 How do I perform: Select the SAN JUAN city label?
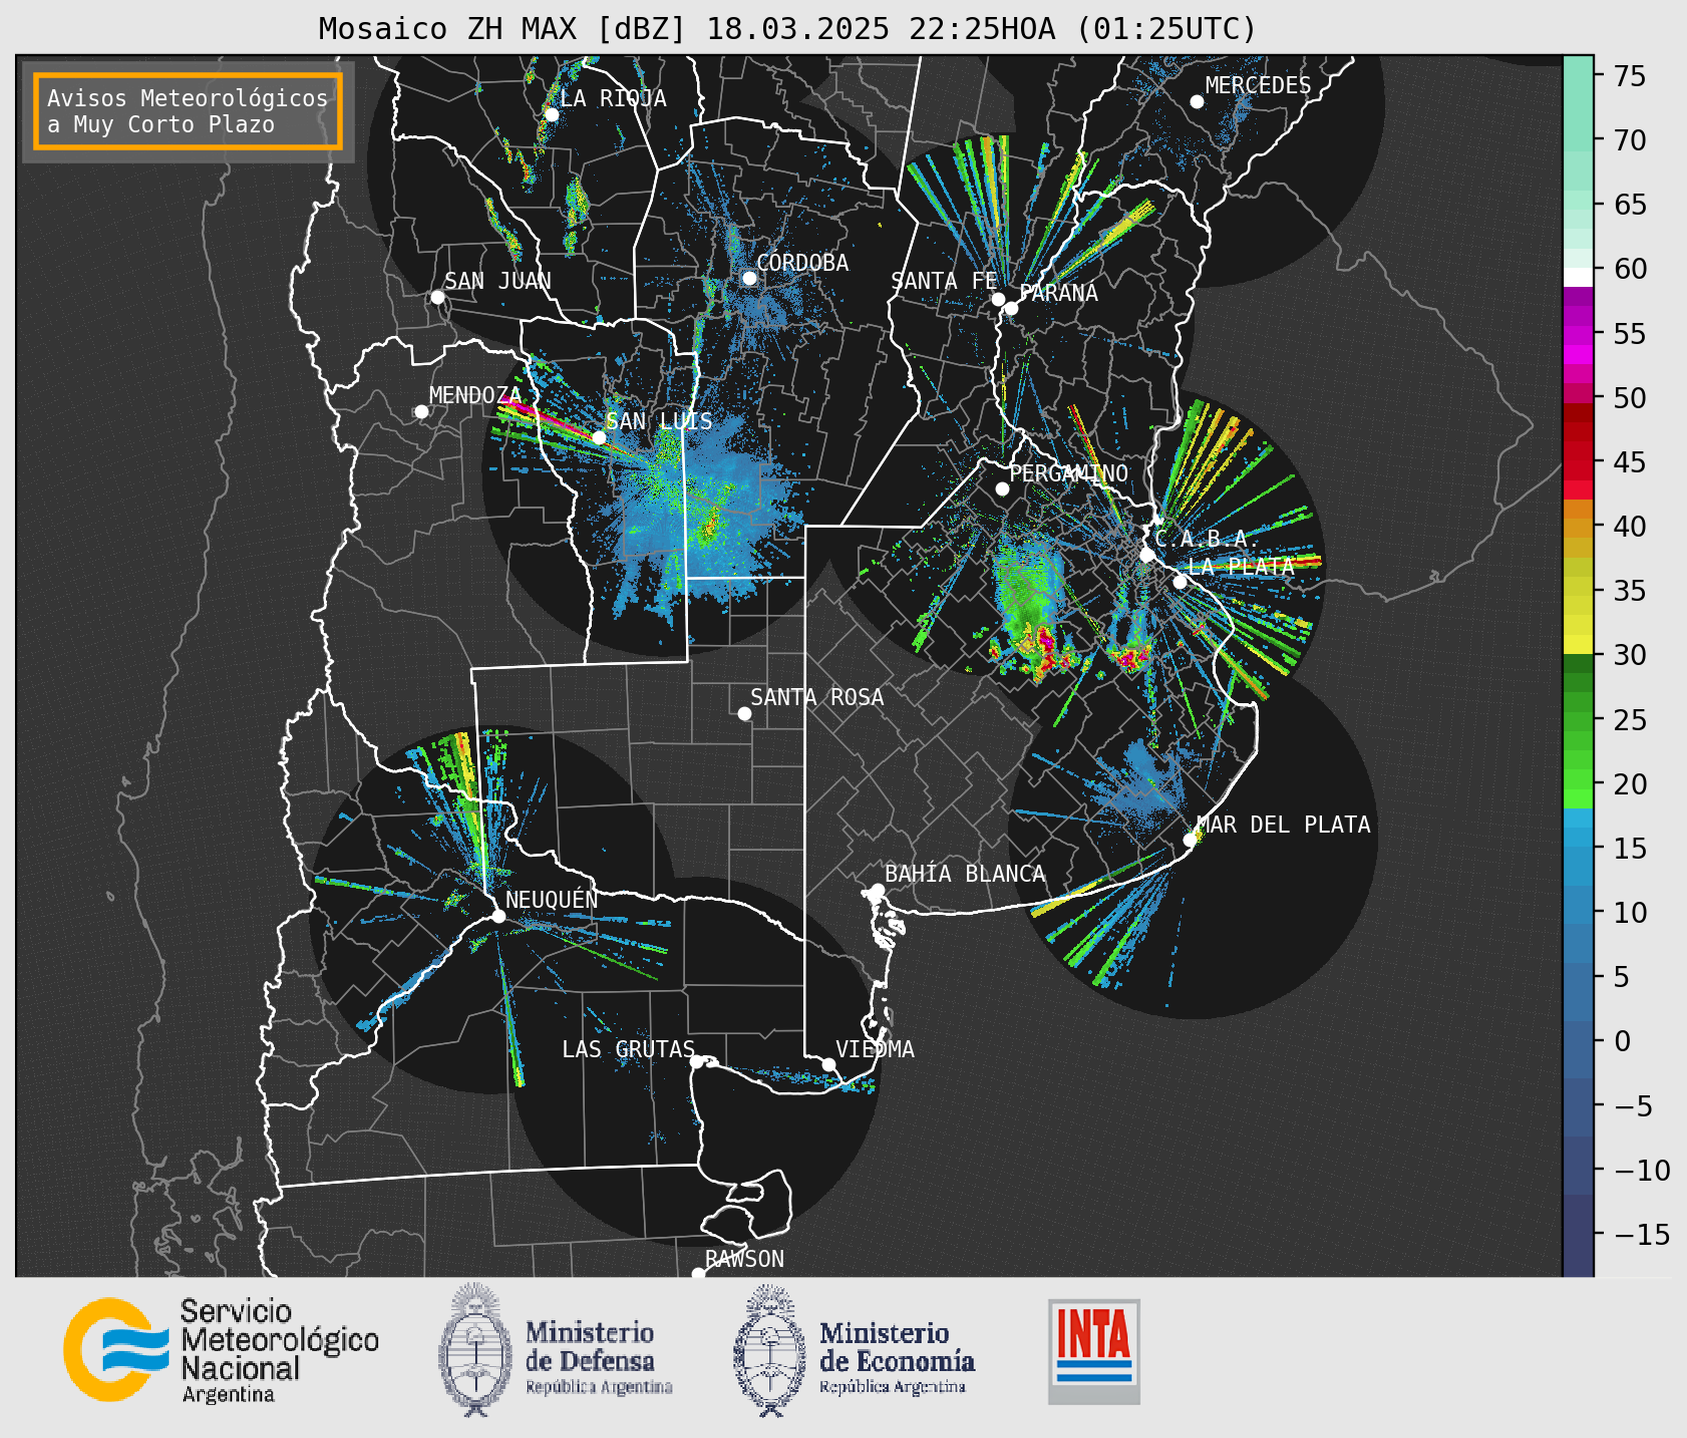pos(498,281)
